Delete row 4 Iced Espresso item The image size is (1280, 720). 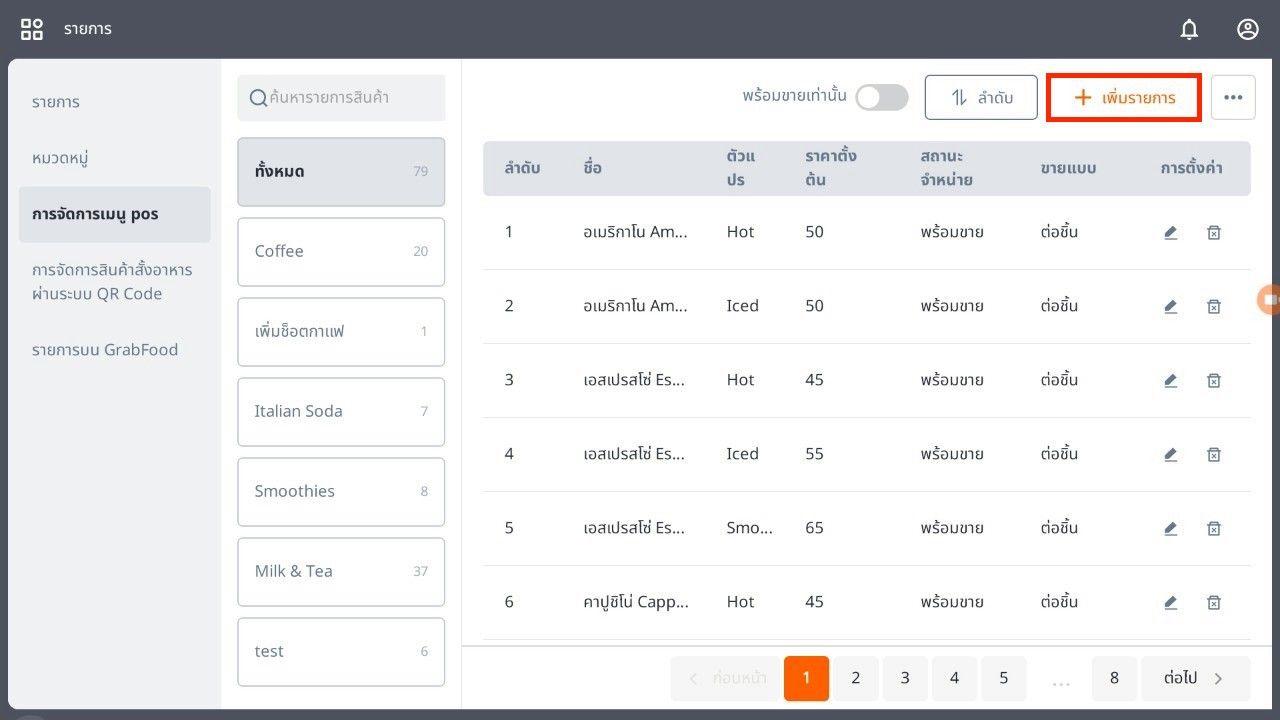point(1213,454)
